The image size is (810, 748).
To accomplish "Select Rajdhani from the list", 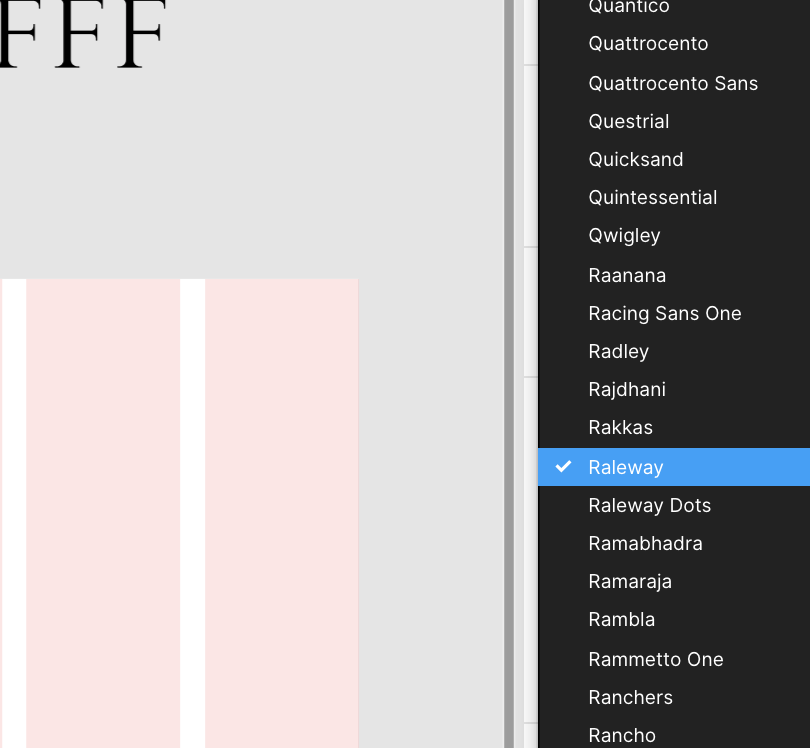I will click(x=627, y=389).
